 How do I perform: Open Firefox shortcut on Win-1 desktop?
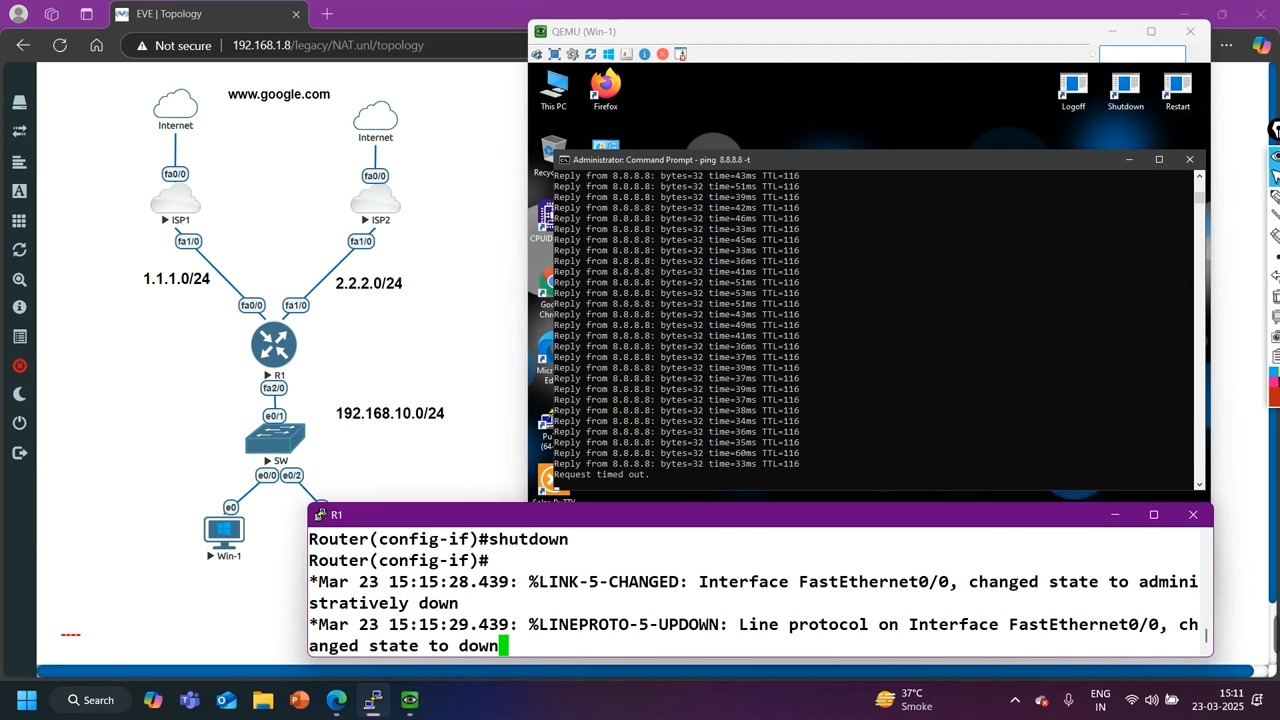tap(605, 90)
